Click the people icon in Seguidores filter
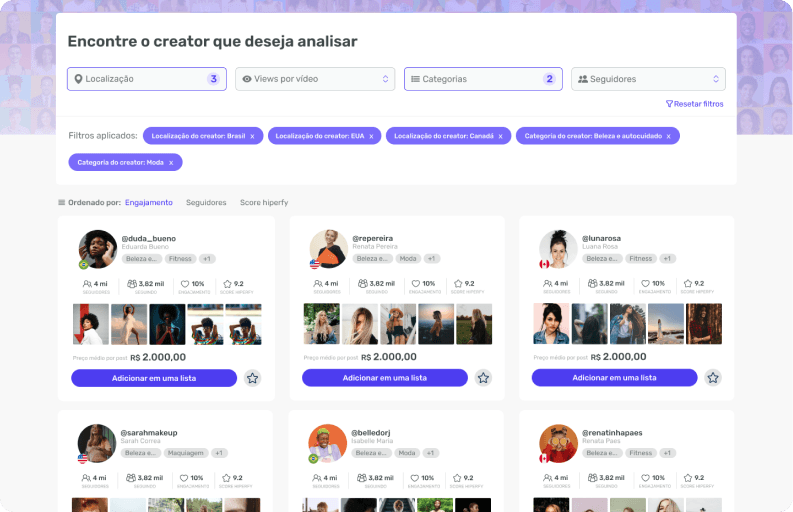Viewport: 793px width, 512px height. [583, 79]
